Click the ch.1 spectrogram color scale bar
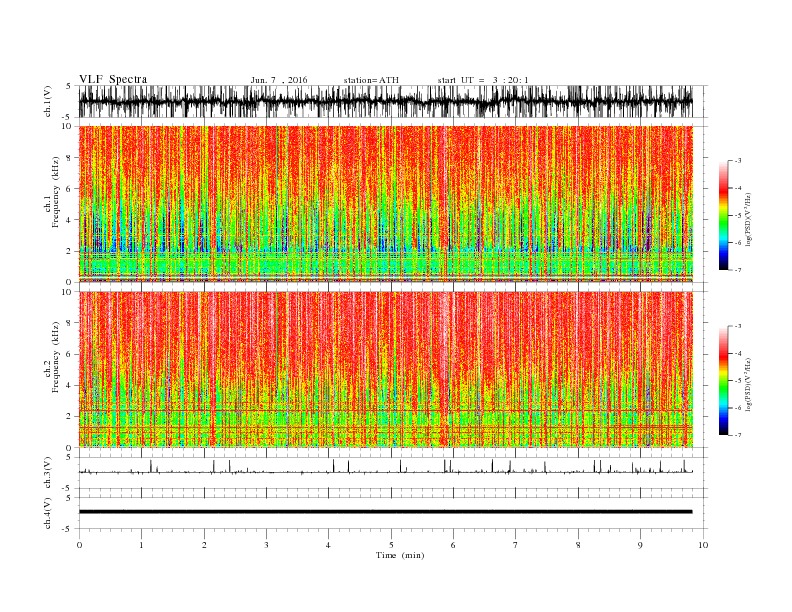792x612 pixels. click(x=723, y=216)
